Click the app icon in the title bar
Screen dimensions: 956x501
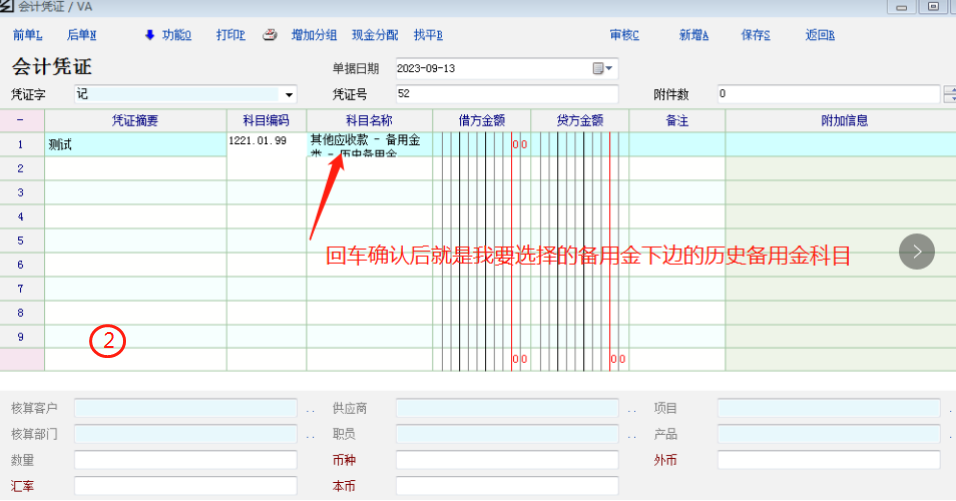(9, 7)
